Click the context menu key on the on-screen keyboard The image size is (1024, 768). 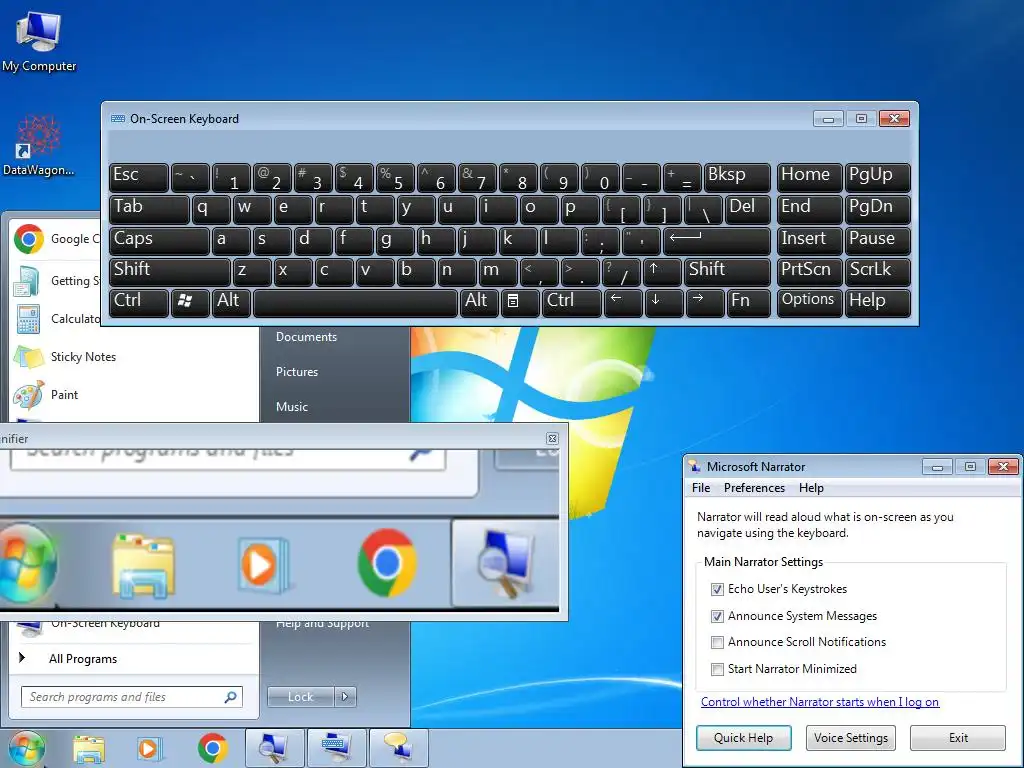[x=520, y=303]
